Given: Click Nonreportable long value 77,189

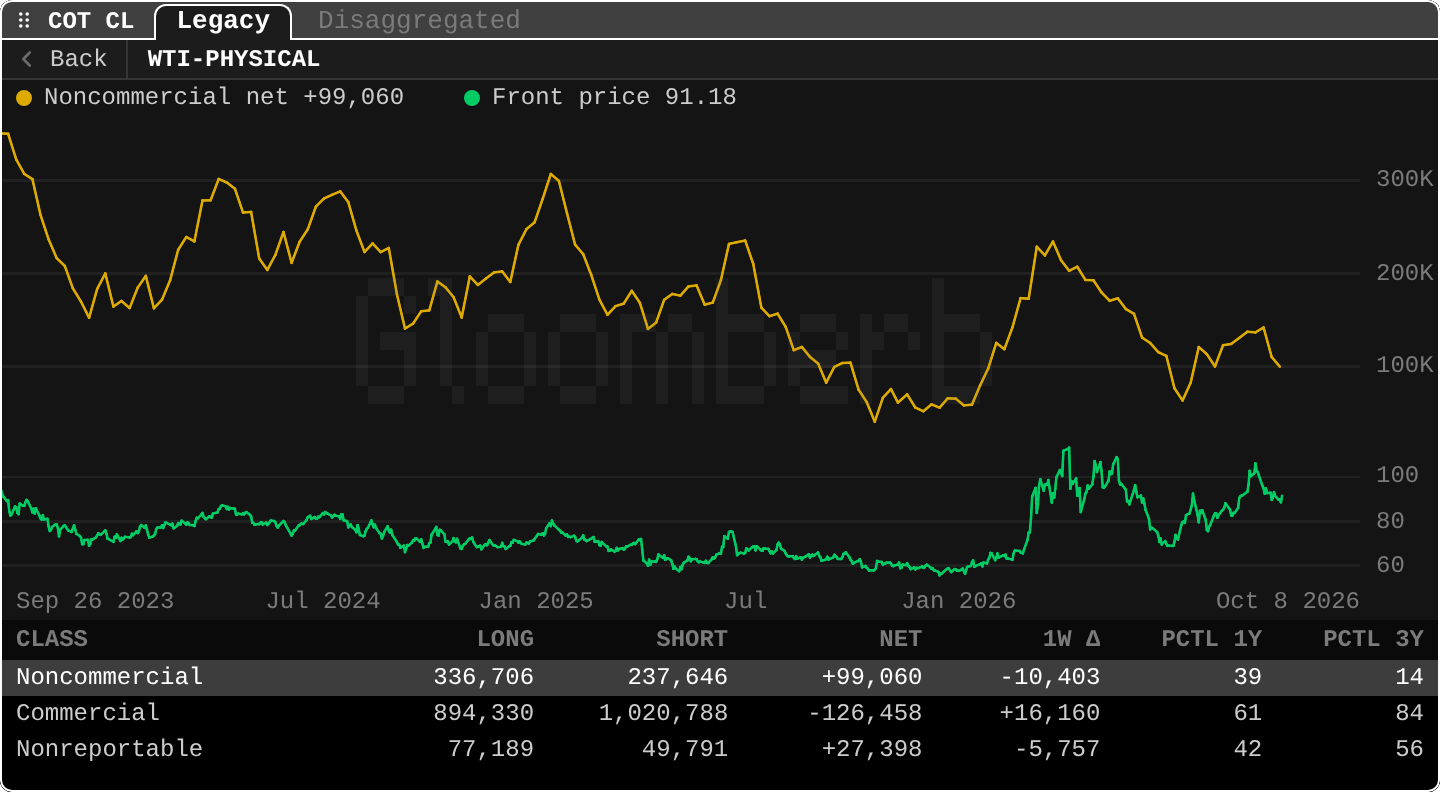Looking at the screenshot, I should pos(491,749).
